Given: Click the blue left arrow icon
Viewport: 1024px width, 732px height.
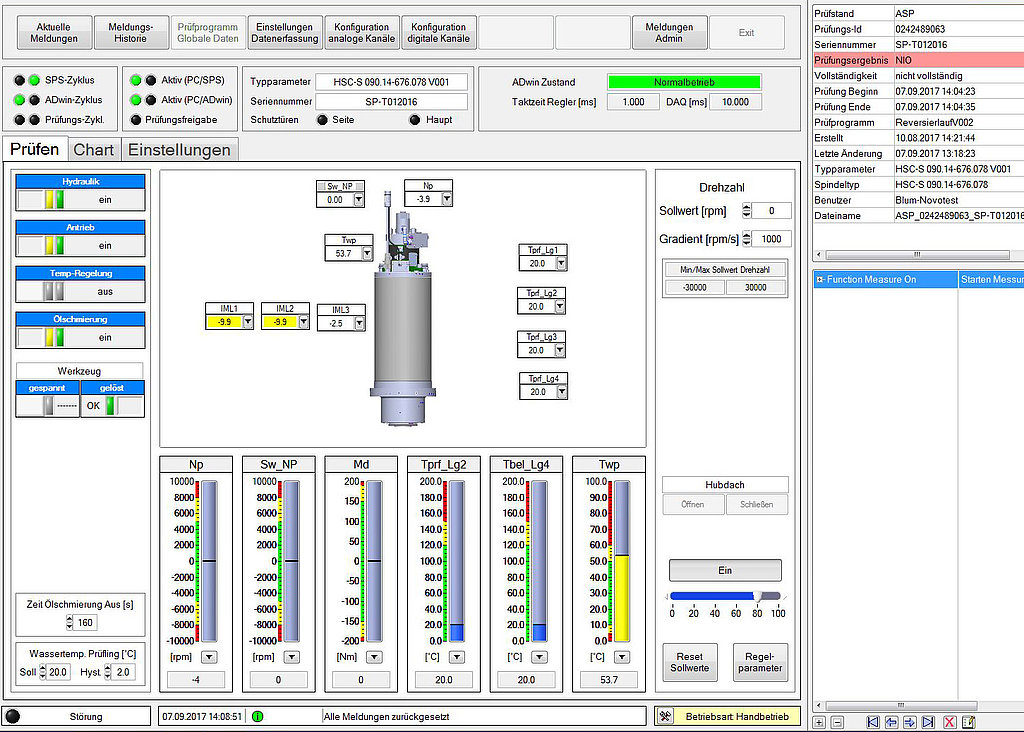Looking at the screenshot, I should coord(891,722).
